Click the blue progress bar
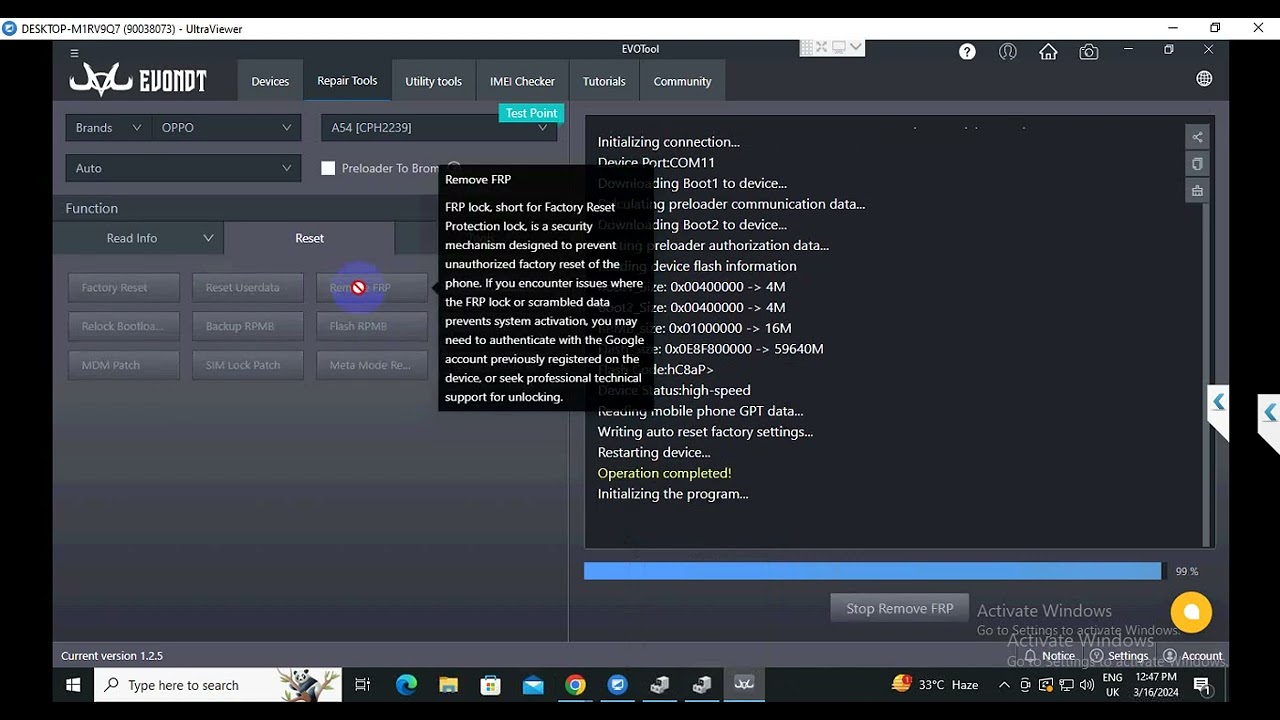This screenshot has width=1280, height=720. (872, 571)
